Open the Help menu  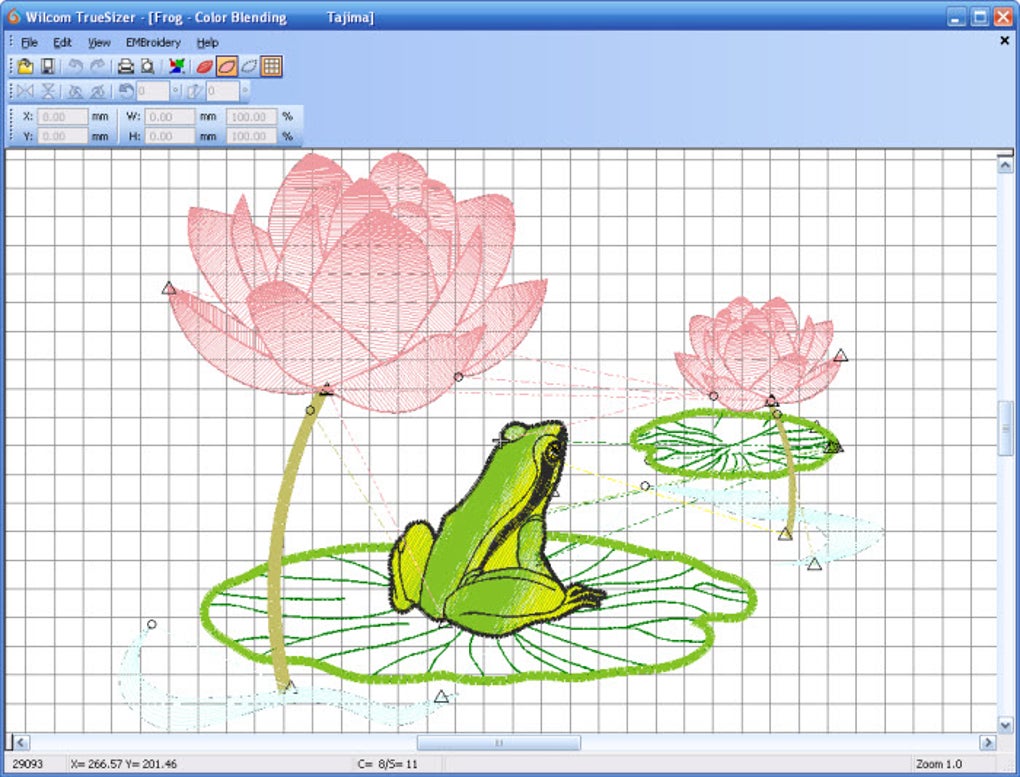pos(207,42)
